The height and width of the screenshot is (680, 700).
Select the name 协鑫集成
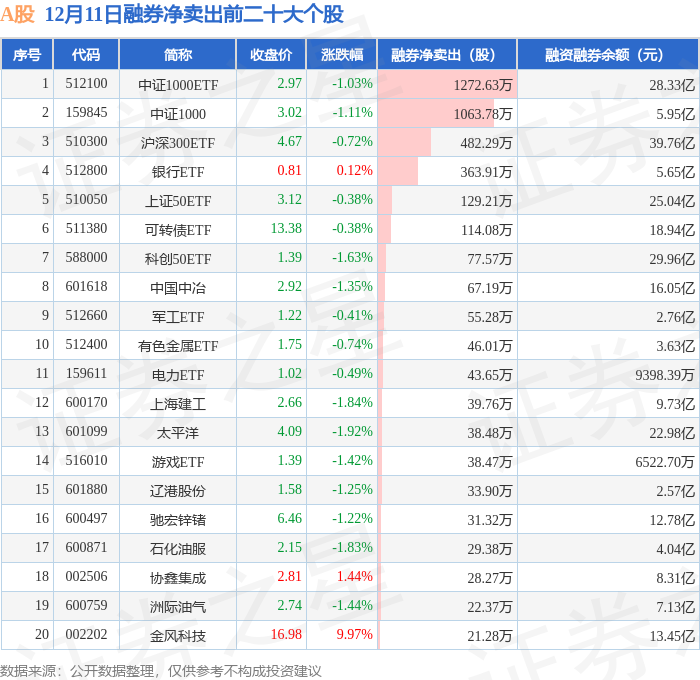(178, 578)
